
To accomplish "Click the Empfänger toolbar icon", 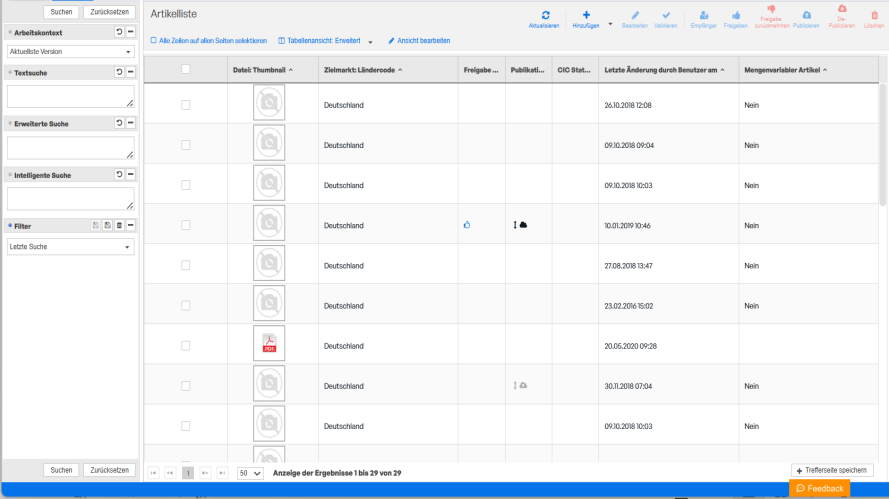I will (704, 15).
